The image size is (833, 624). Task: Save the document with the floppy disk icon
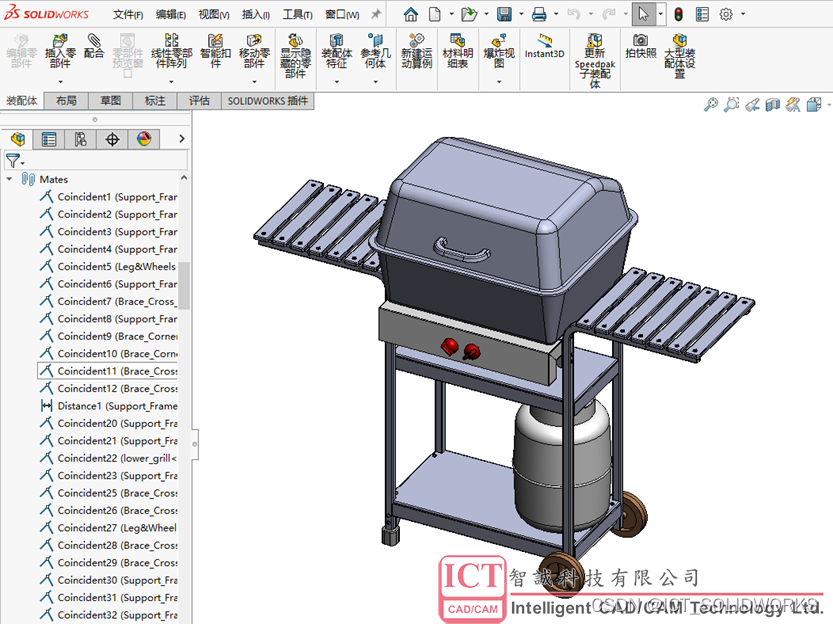[504, 14]
